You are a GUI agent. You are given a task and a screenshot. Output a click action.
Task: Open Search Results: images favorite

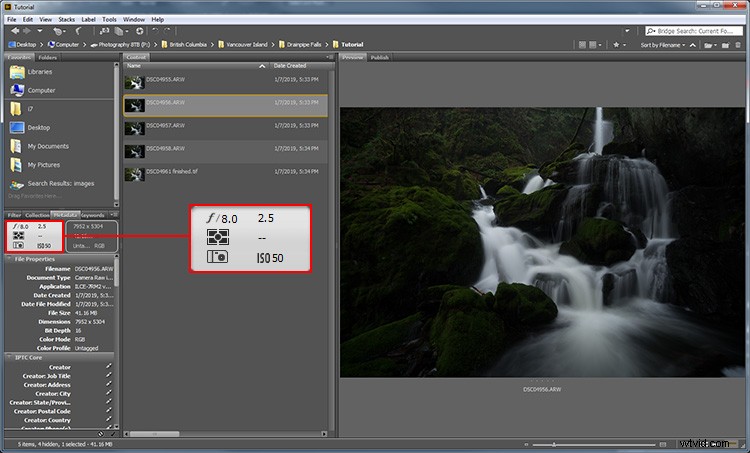pos(52,184)
